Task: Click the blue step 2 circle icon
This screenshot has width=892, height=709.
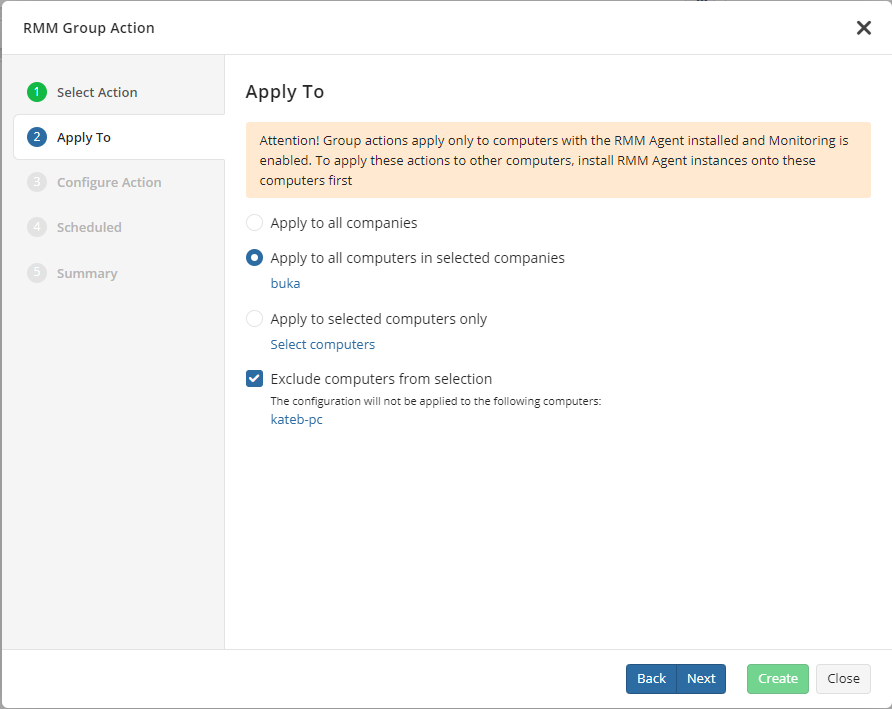Action: [37, 137]
